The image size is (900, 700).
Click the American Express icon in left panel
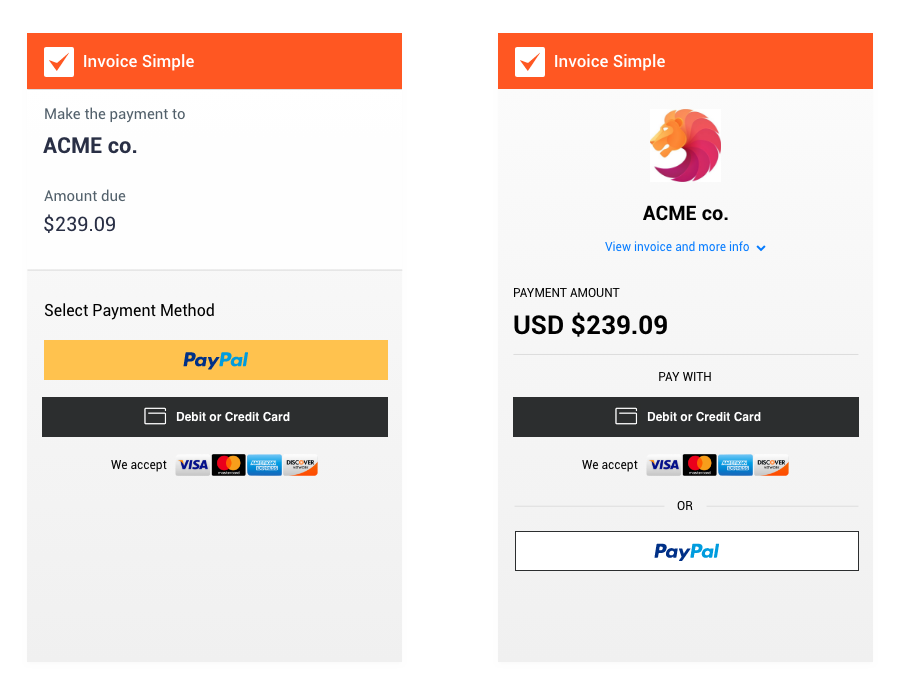pyautogui.click(x=264, y=465)
